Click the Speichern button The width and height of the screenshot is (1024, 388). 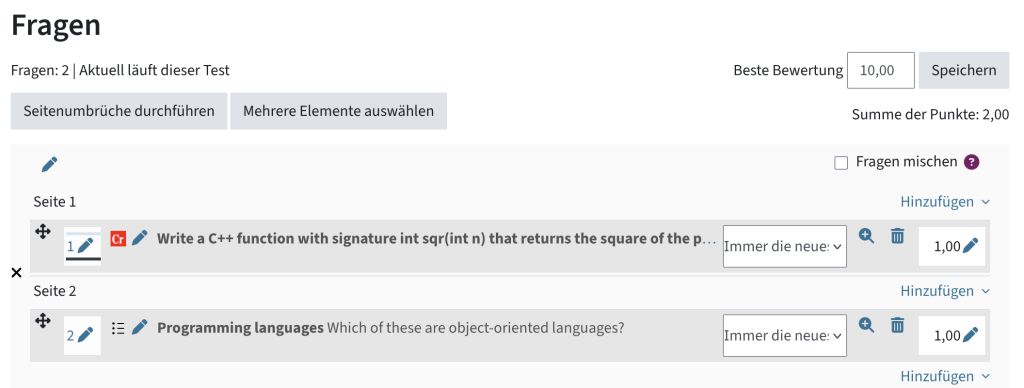964,71
